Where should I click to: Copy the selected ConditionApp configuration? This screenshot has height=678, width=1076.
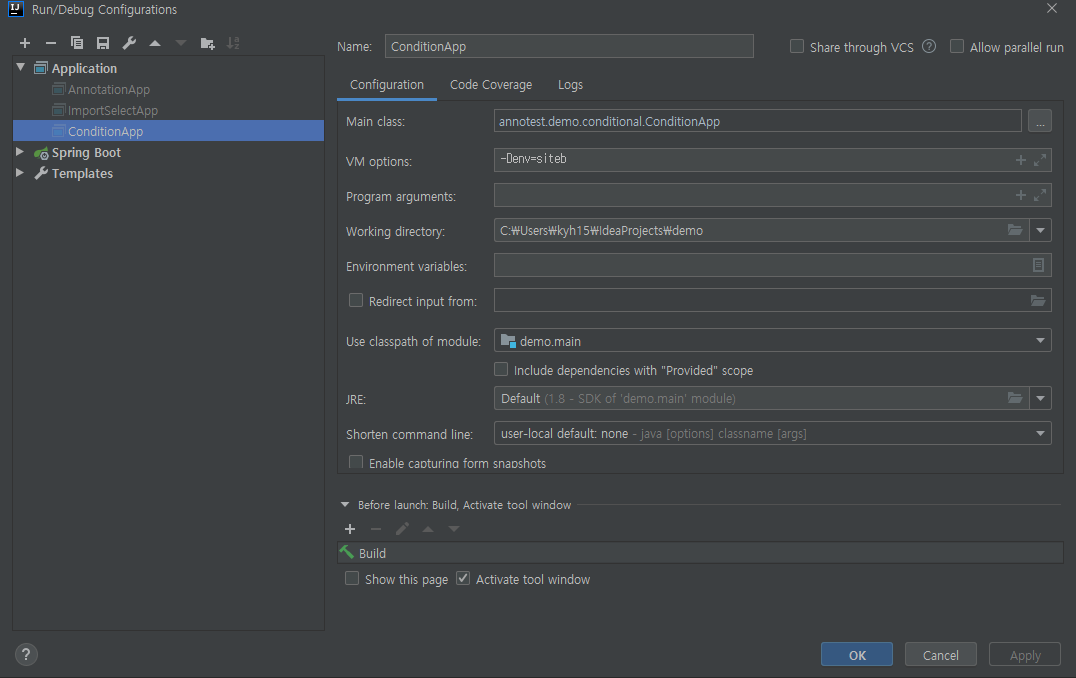point(77,43)
